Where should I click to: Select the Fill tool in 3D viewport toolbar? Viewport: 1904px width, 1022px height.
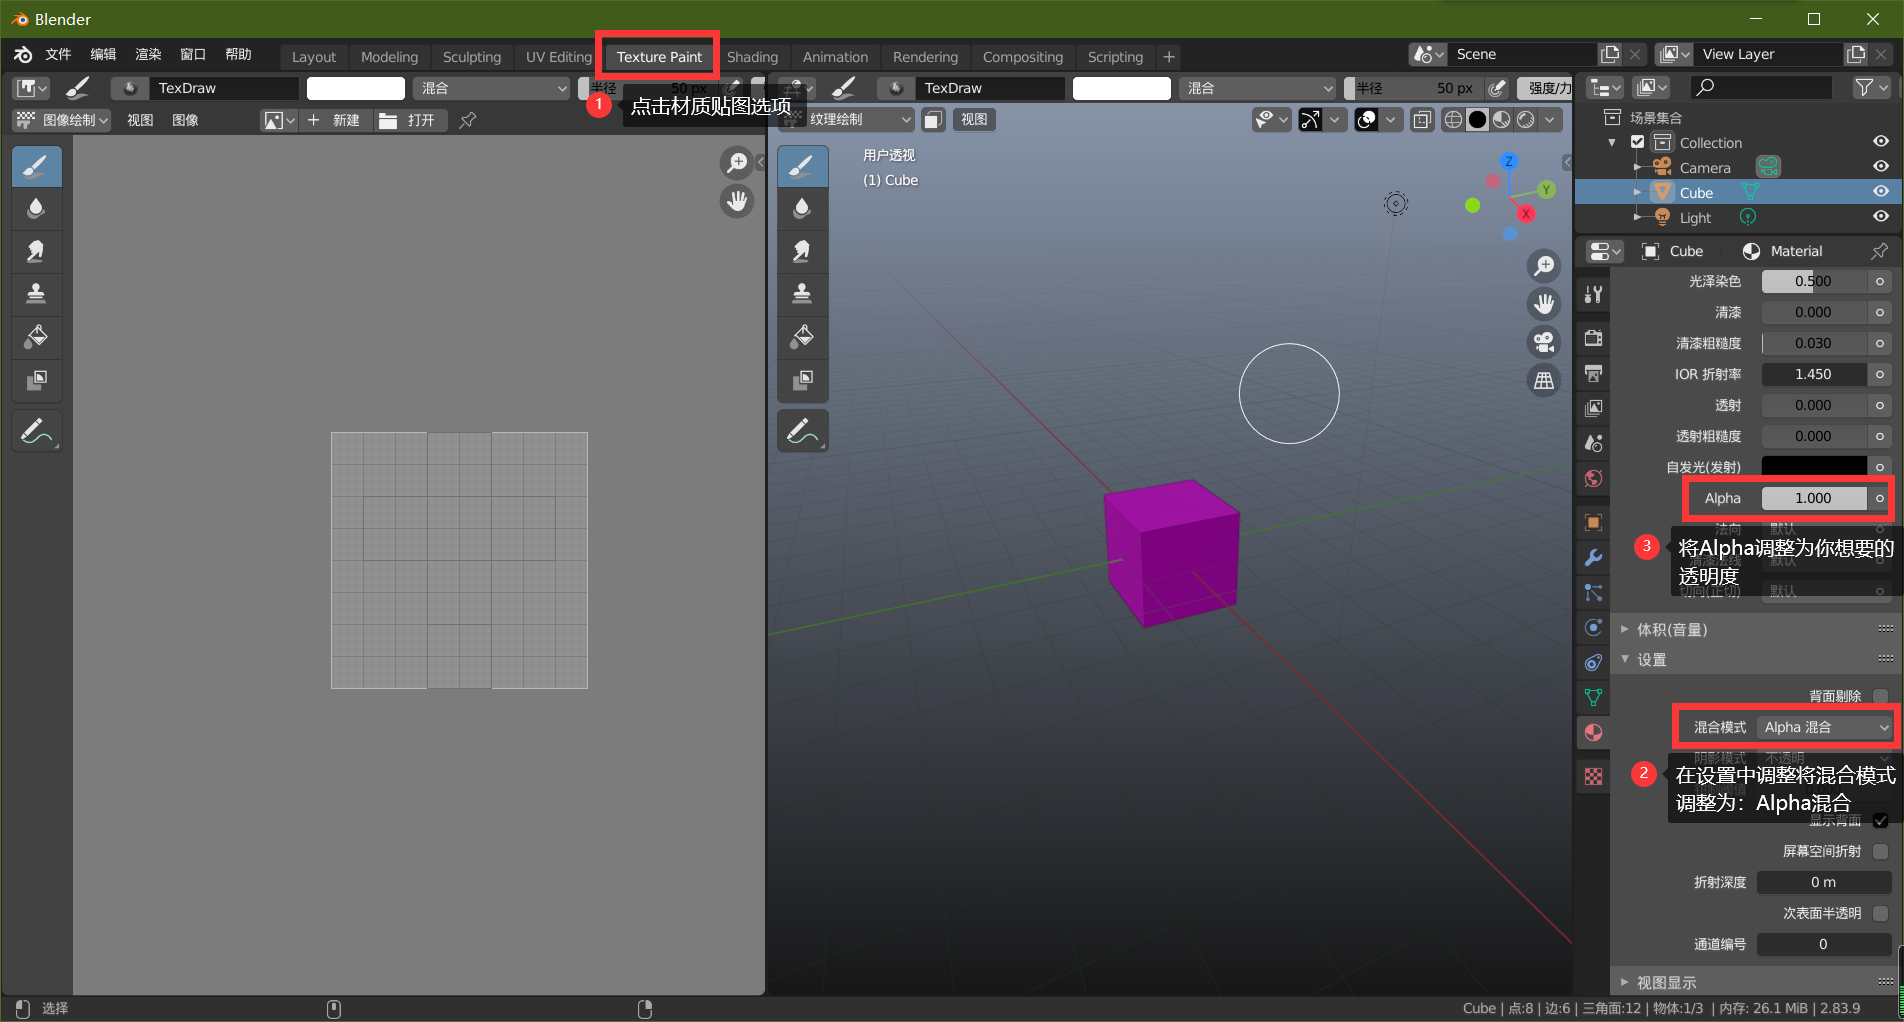802,337
